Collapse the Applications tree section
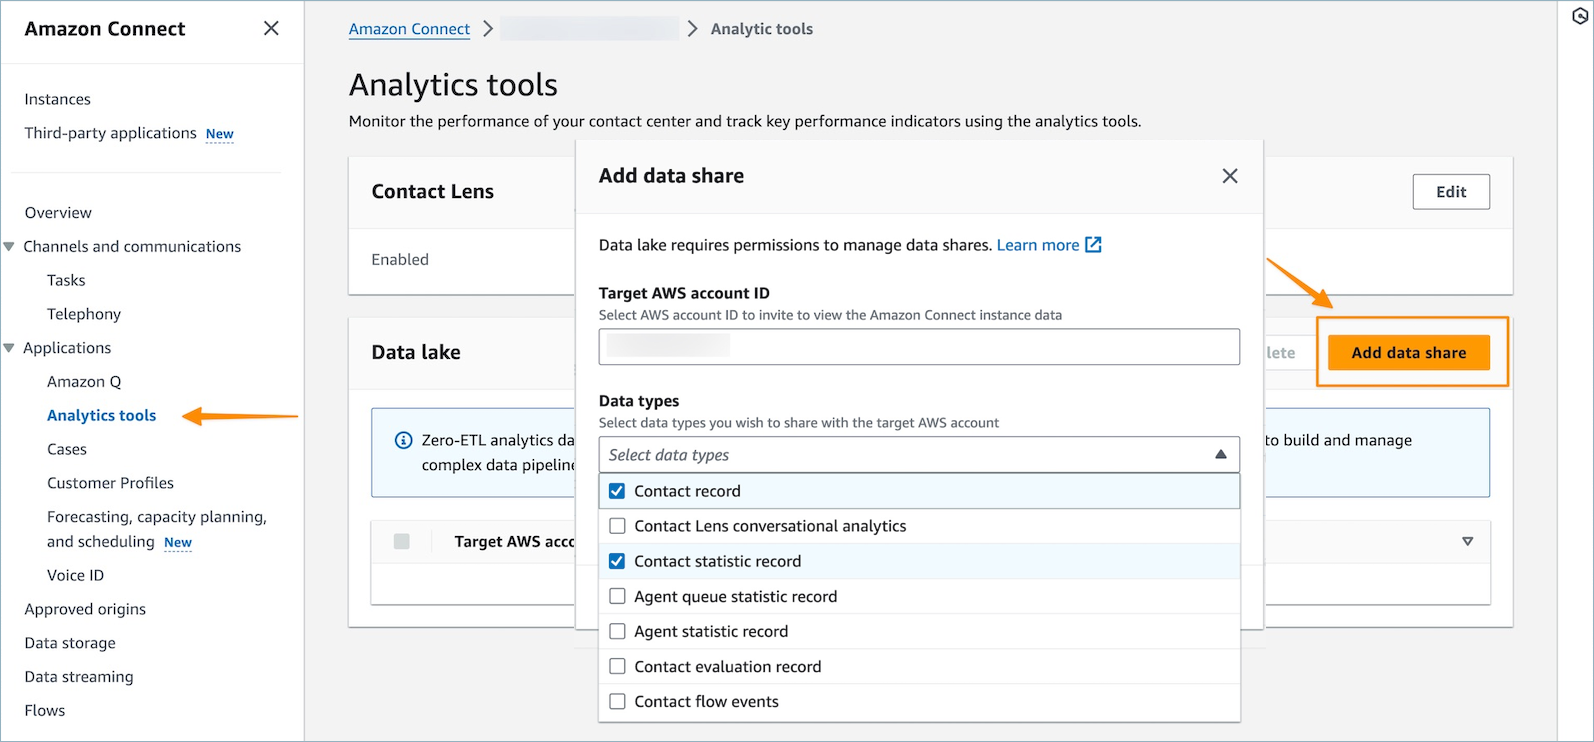This screenshot has height=742, width=1594. pyautogui.click(x=9, y=348)
